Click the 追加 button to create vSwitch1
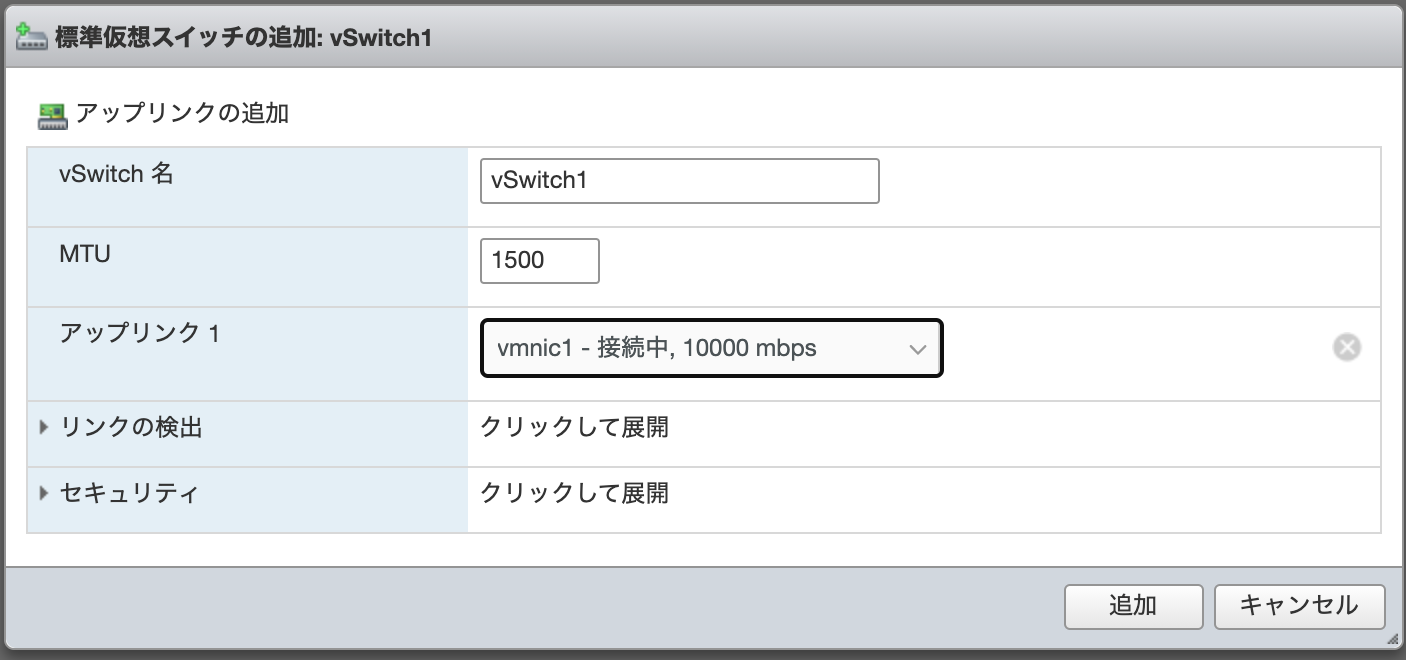 coord(1133,606)
